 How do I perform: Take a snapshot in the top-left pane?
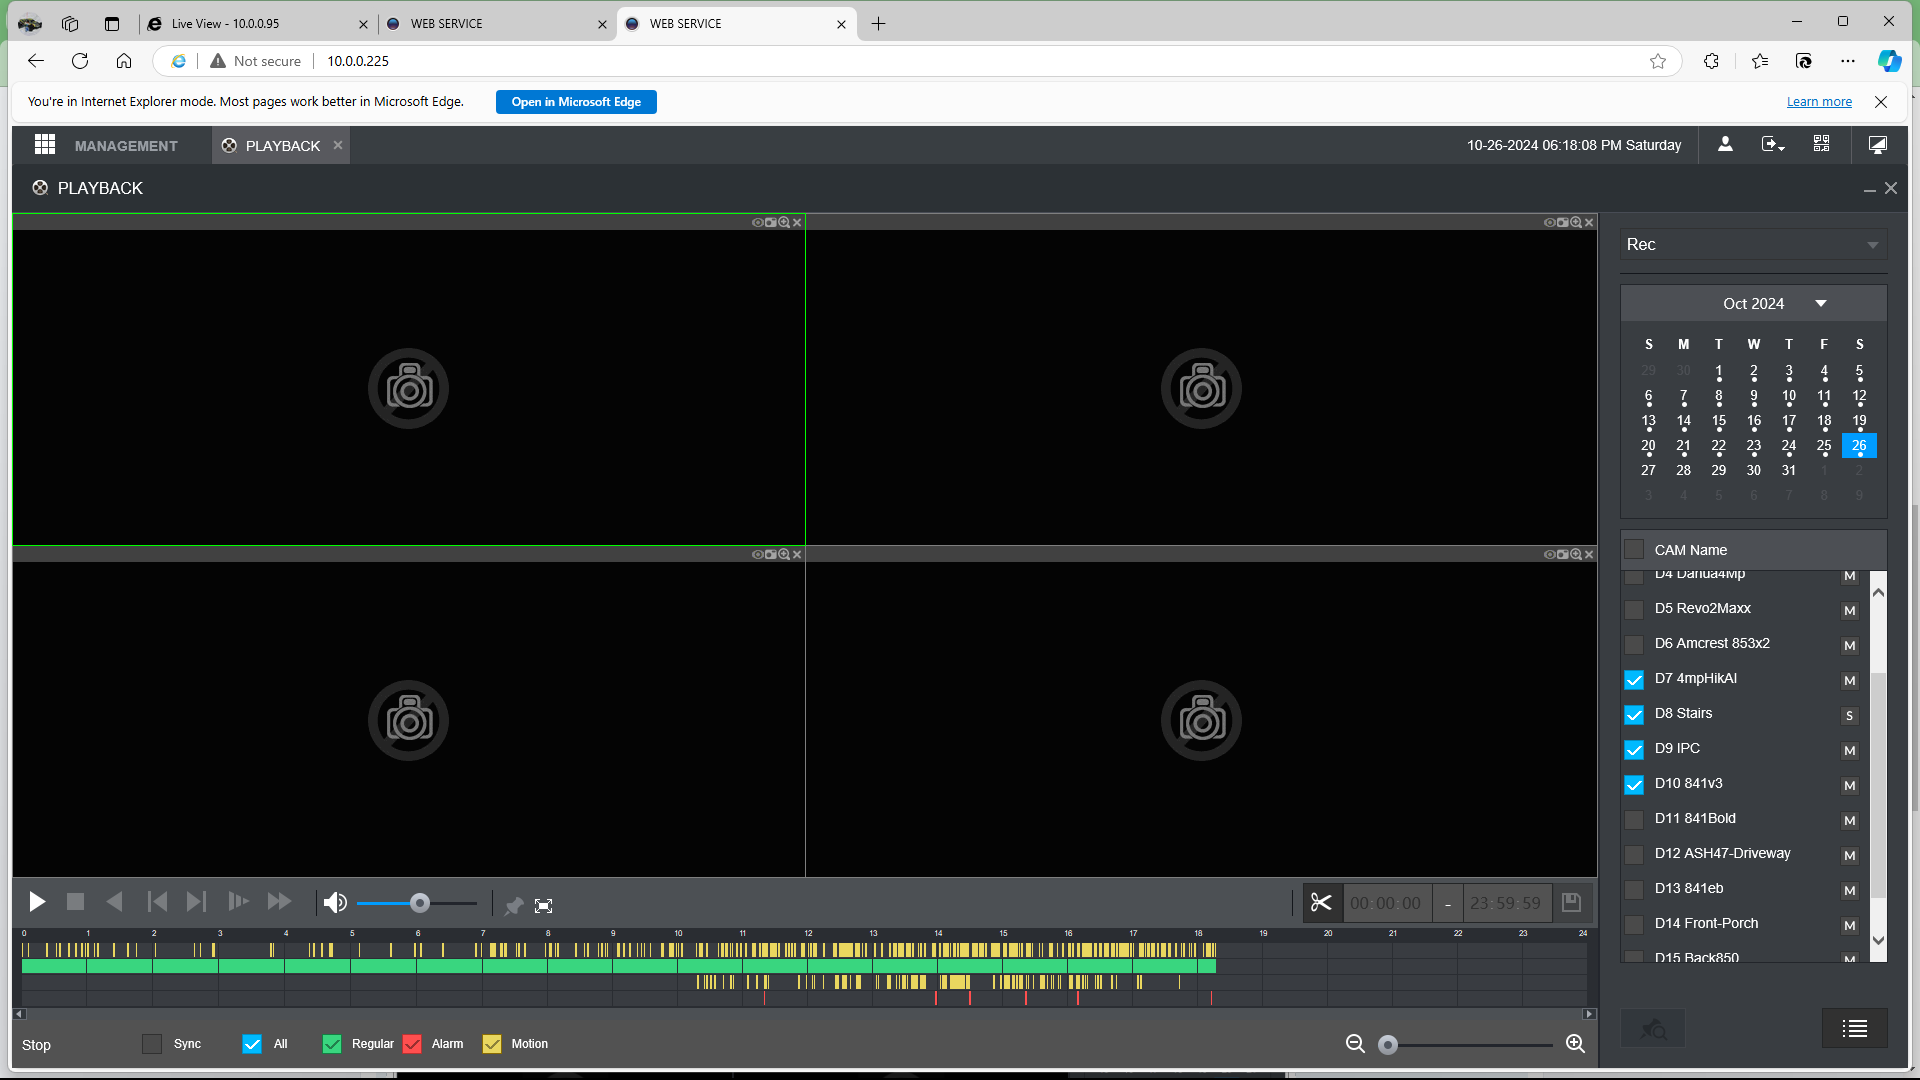(x=771, y=223)
